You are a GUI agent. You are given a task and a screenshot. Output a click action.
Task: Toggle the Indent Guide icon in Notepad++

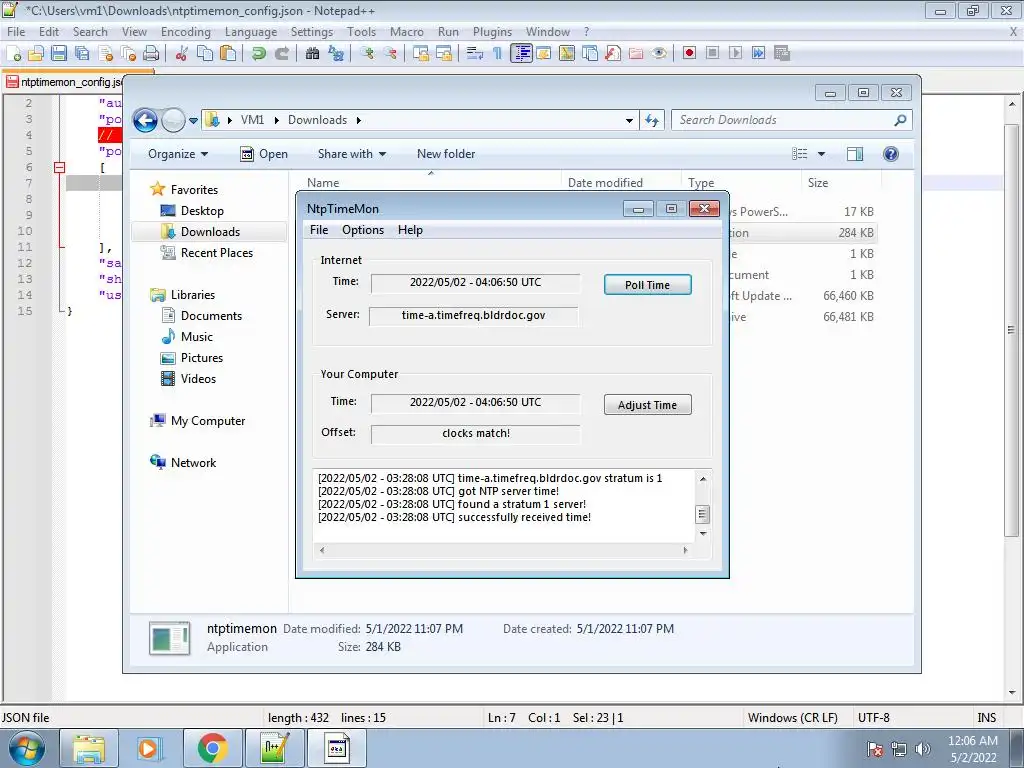click(x=521, y=53)
